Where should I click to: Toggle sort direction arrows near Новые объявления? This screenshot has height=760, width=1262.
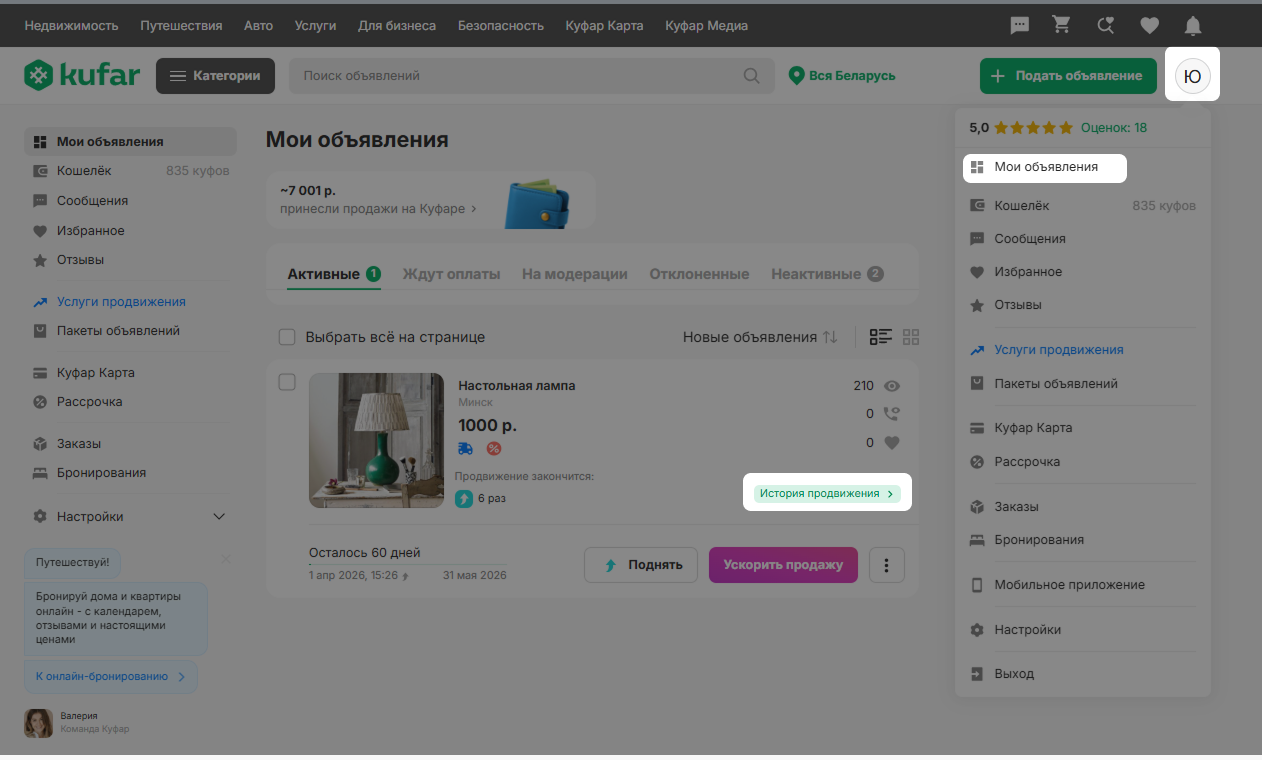830,337
